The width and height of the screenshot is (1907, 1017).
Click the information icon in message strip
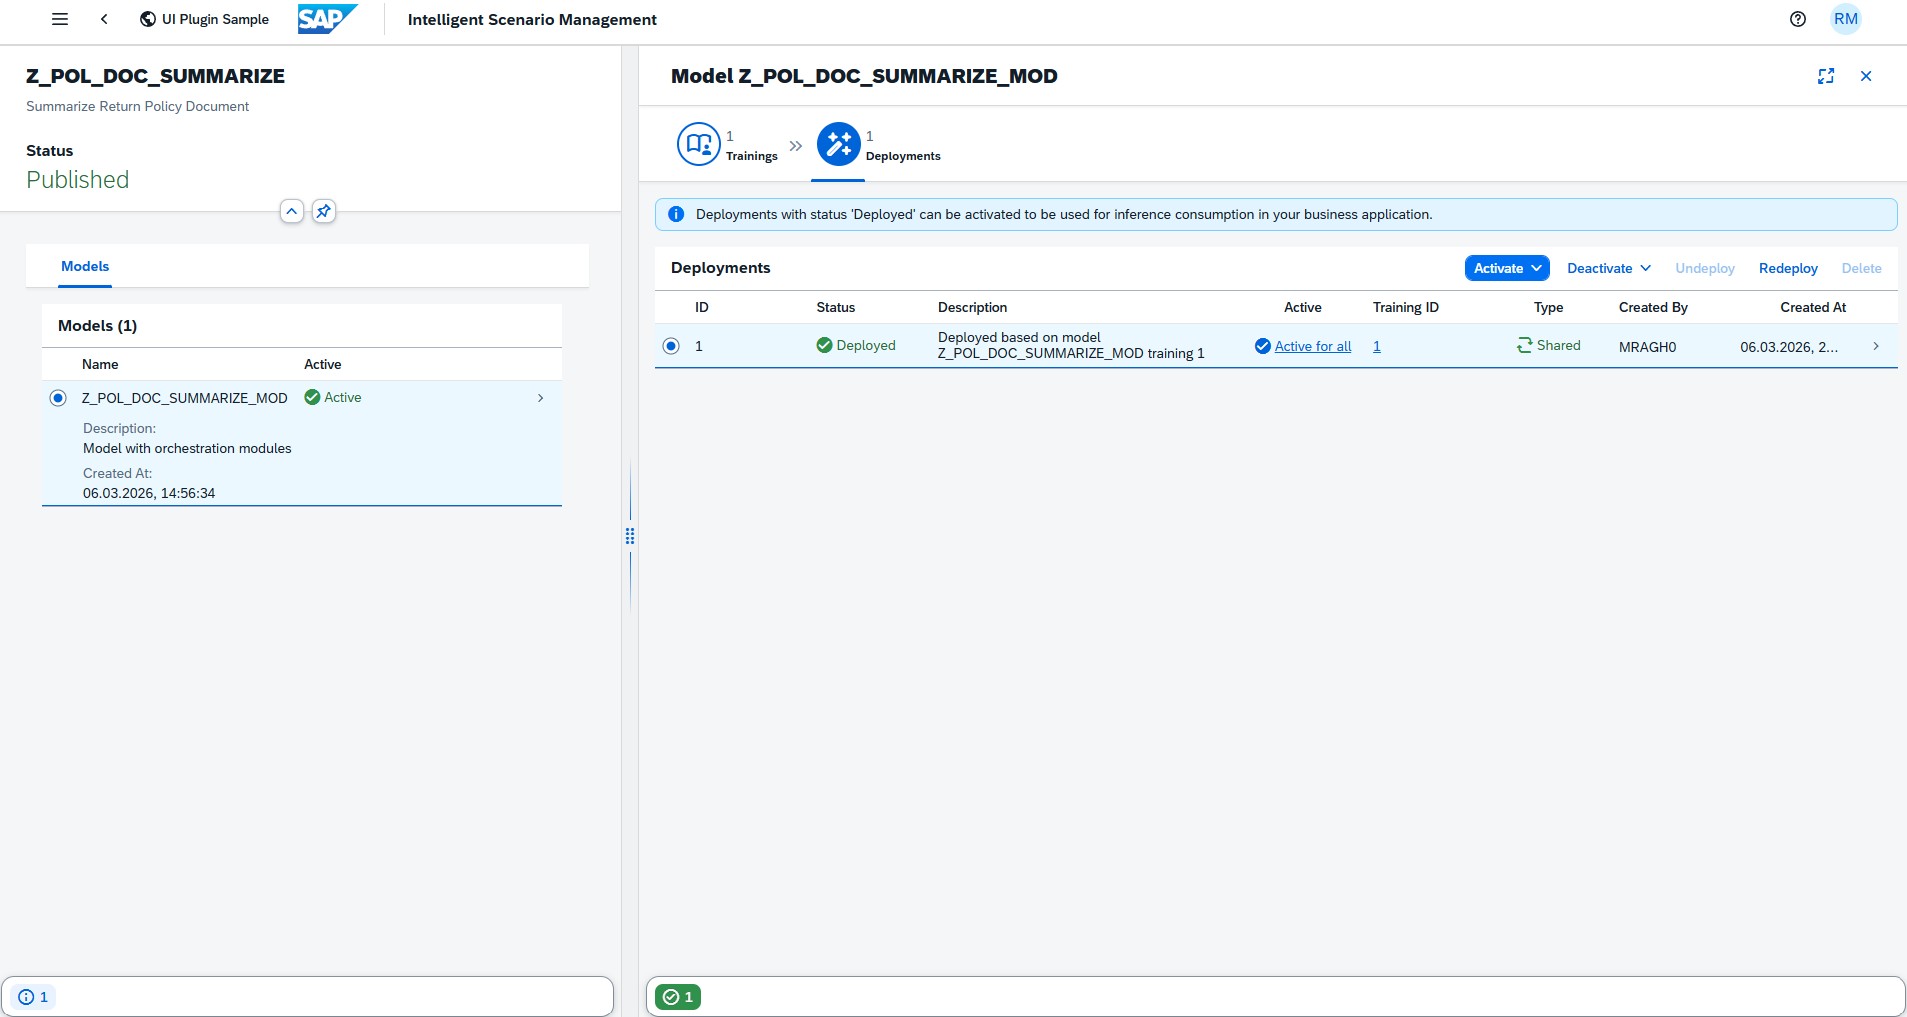point(676,214)
